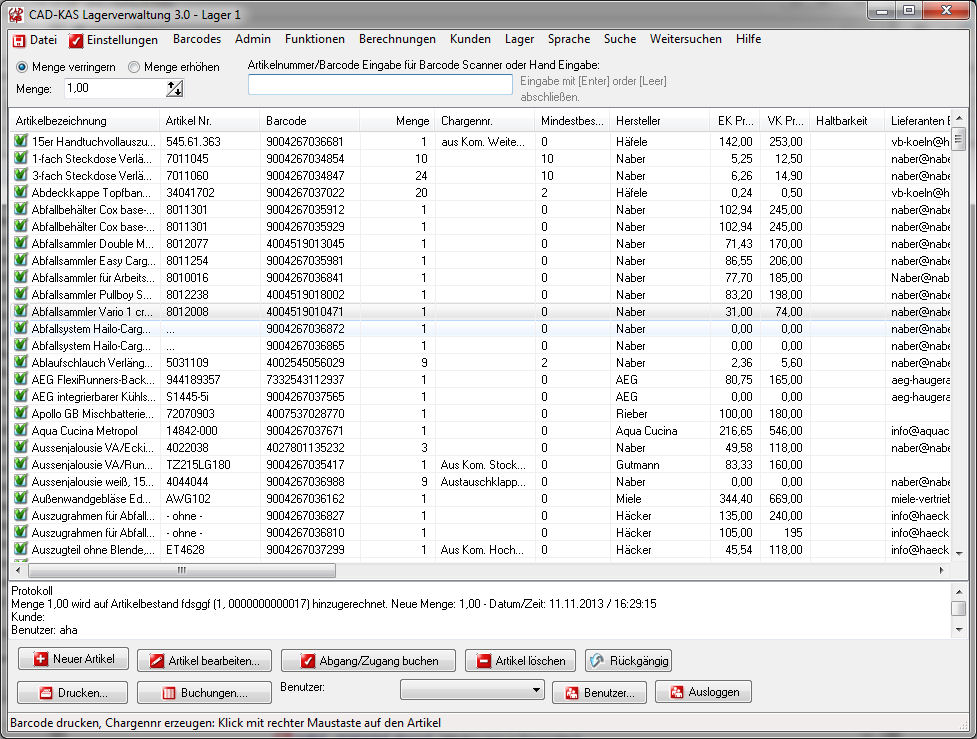Click the Ausloggen button
This screenshot has width=977, height=739.
click(705, 693)
